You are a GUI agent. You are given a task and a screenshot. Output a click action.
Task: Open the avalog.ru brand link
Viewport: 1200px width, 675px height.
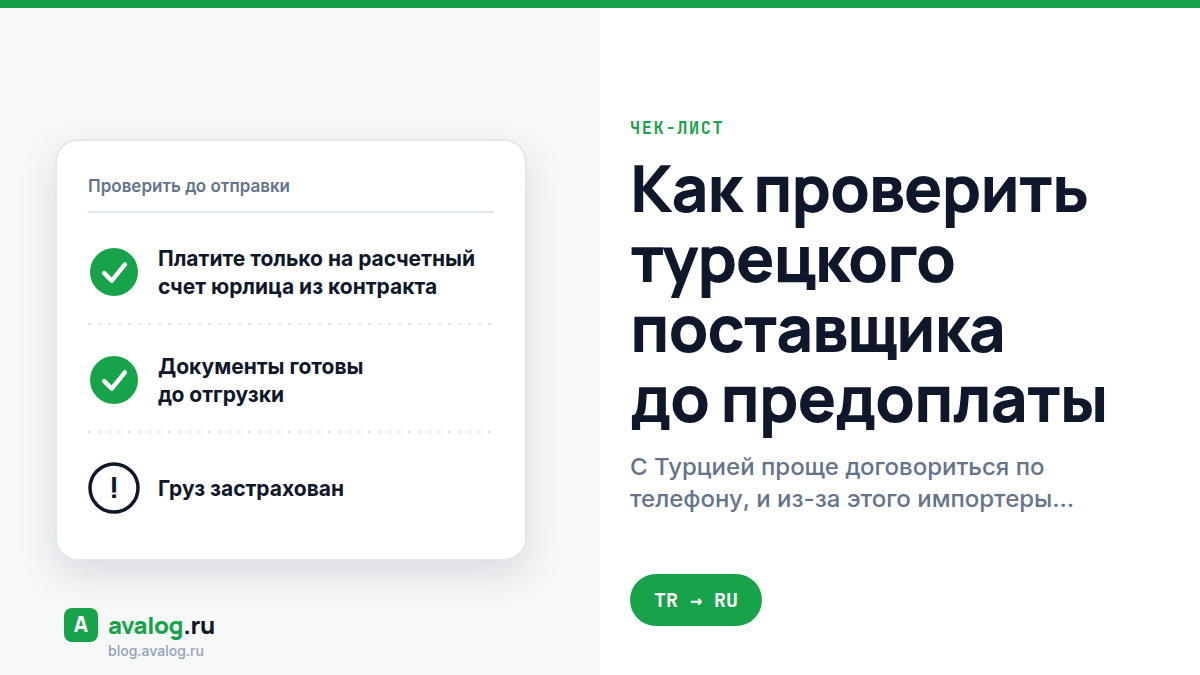(x=161, y=627)
